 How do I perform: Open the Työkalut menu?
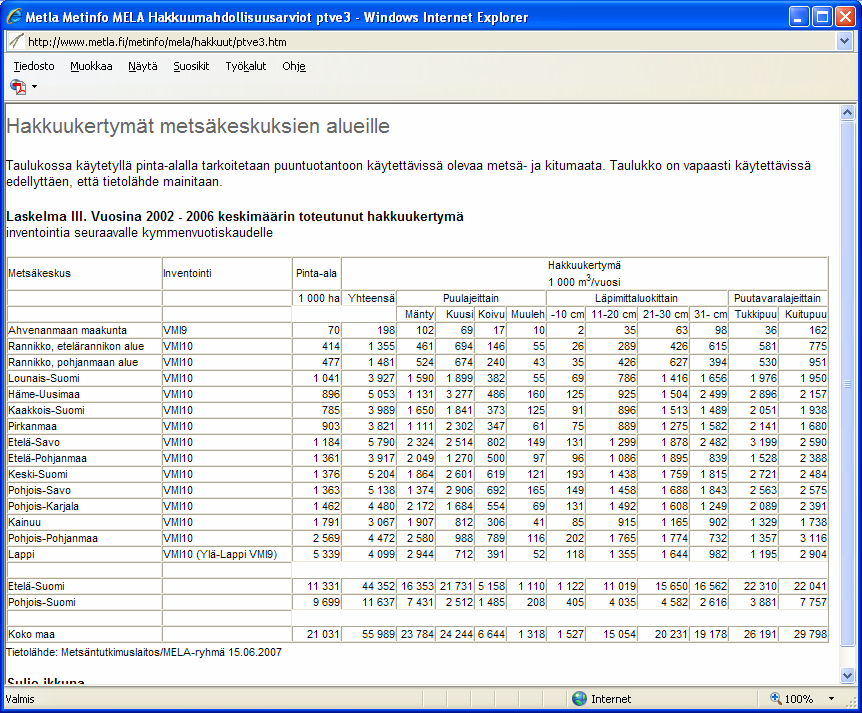tap(246, 67)
